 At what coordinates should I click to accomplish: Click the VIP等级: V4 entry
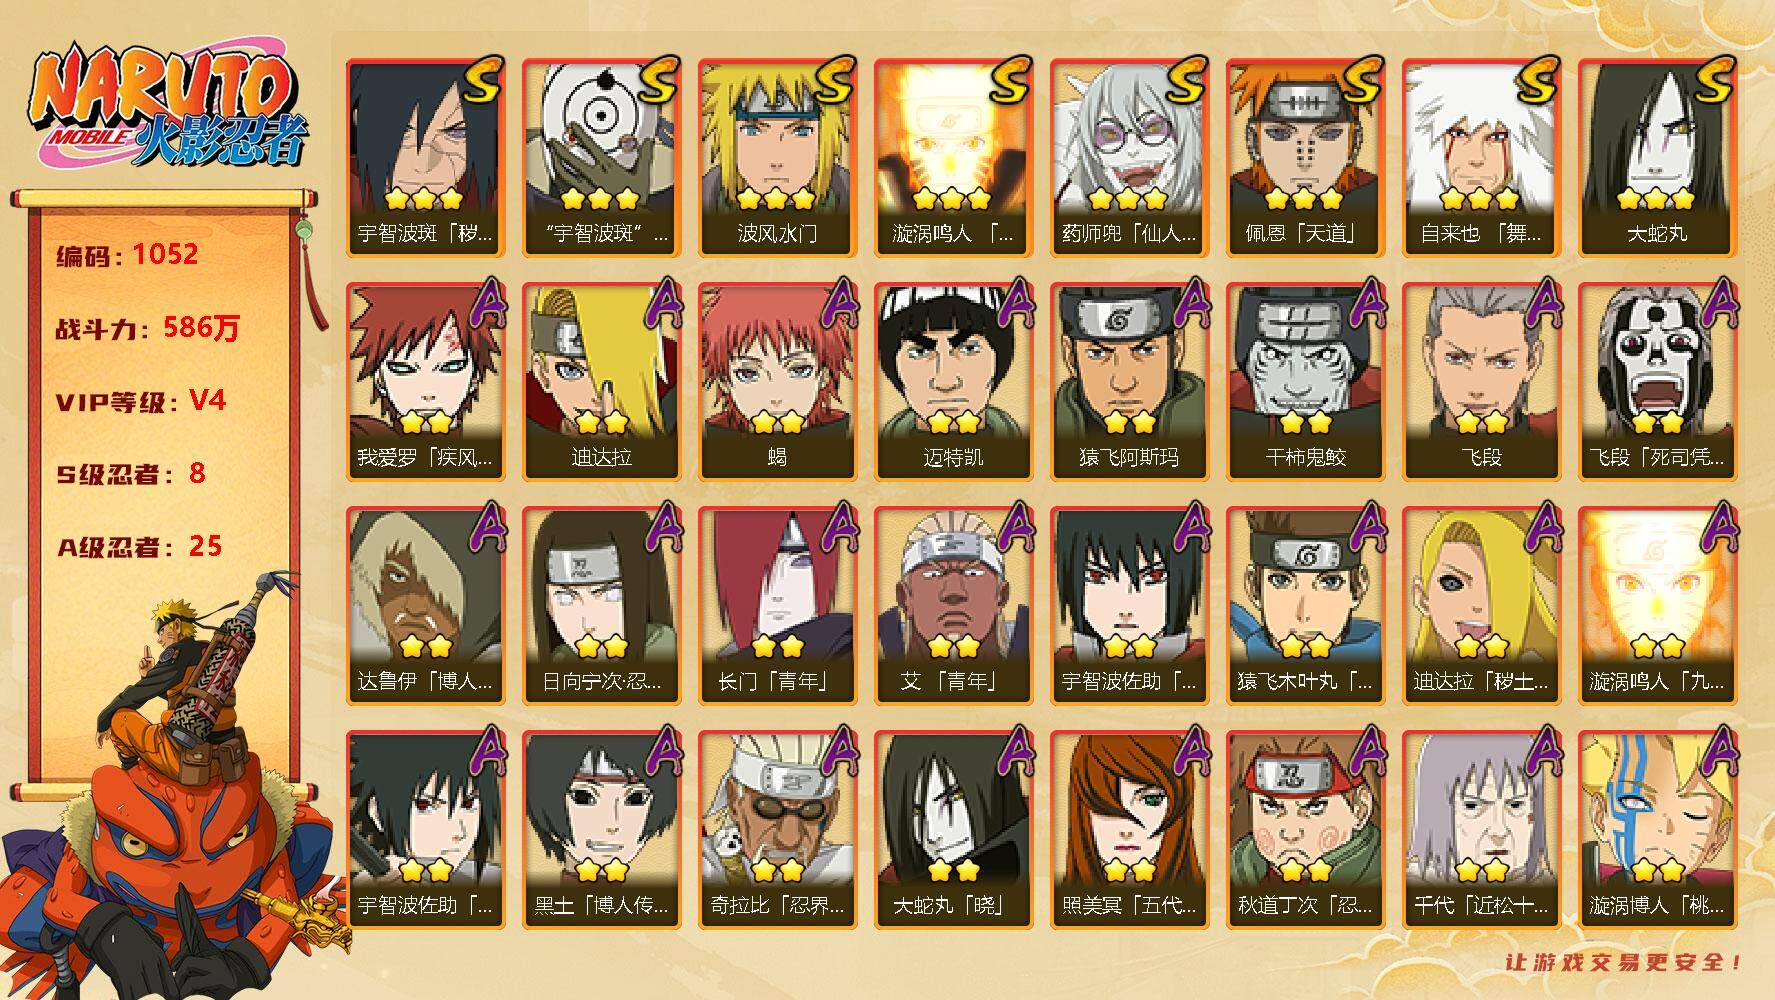coord(140,401)
